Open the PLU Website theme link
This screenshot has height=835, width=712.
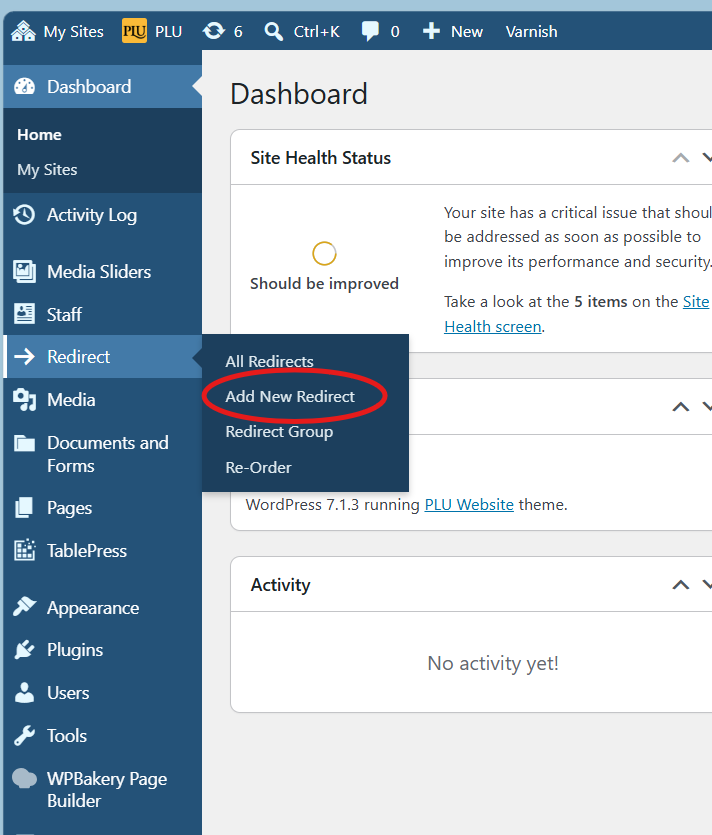[x=469, y=504]
